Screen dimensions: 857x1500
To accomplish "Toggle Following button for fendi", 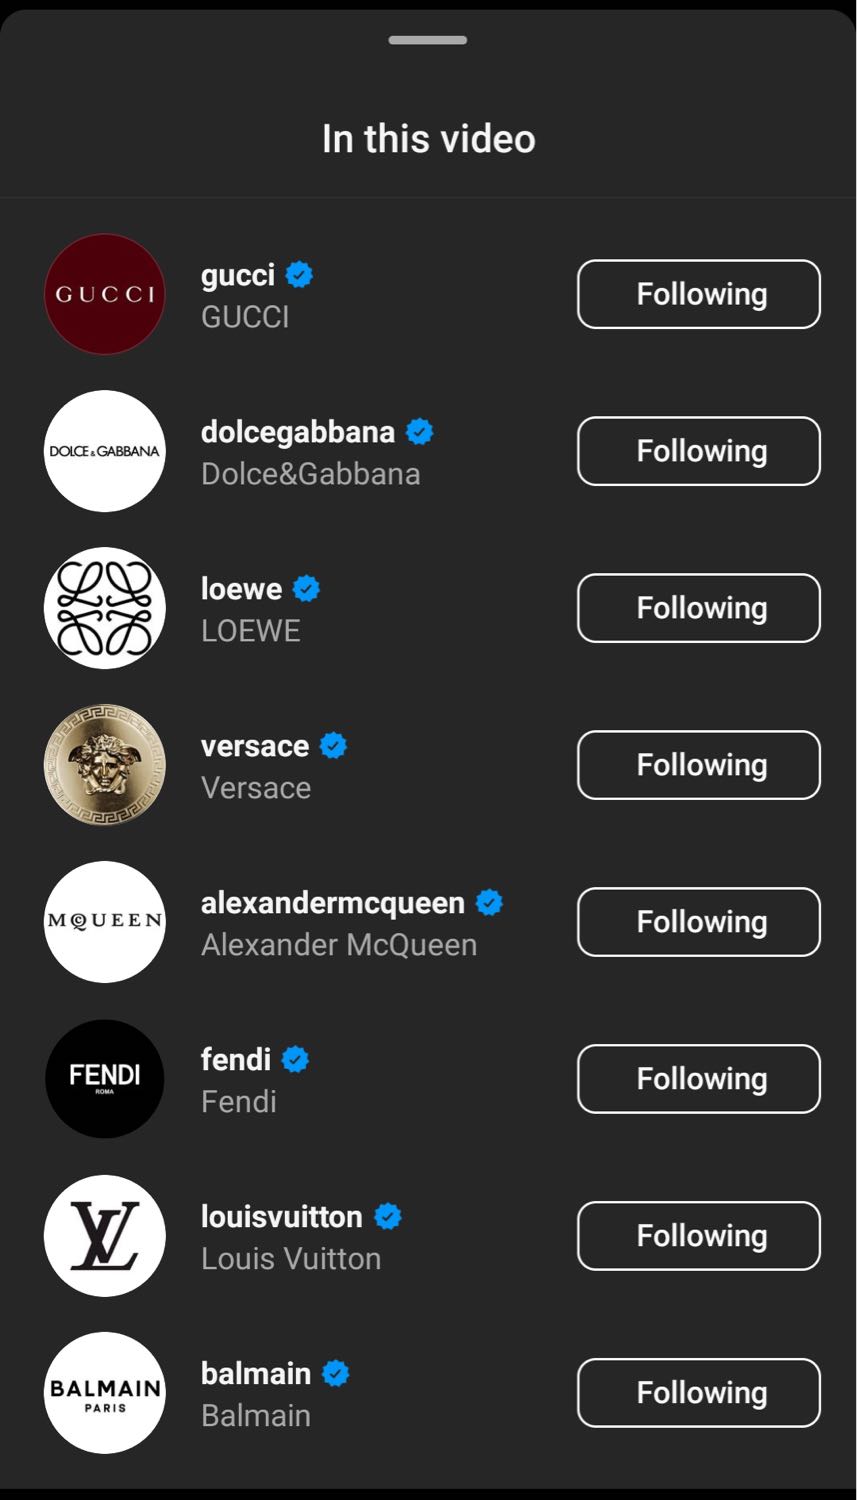I will coord(699,1079).
